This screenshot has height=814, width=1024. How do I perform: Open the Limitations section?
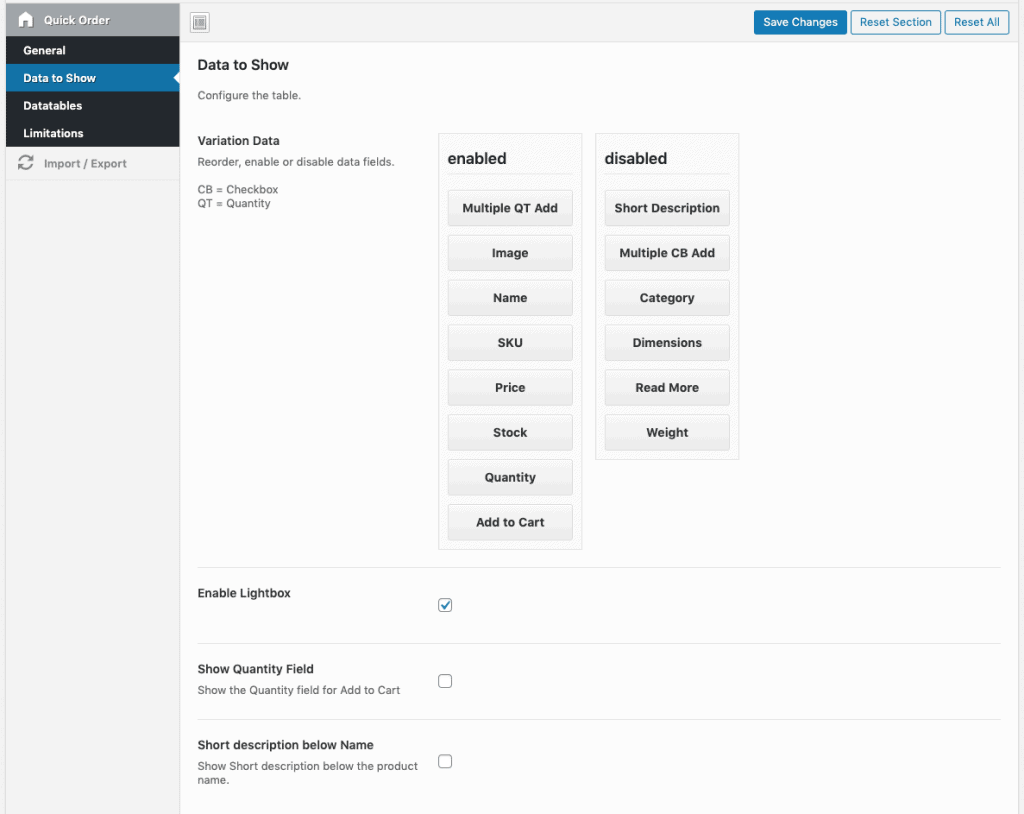[53, 133]
